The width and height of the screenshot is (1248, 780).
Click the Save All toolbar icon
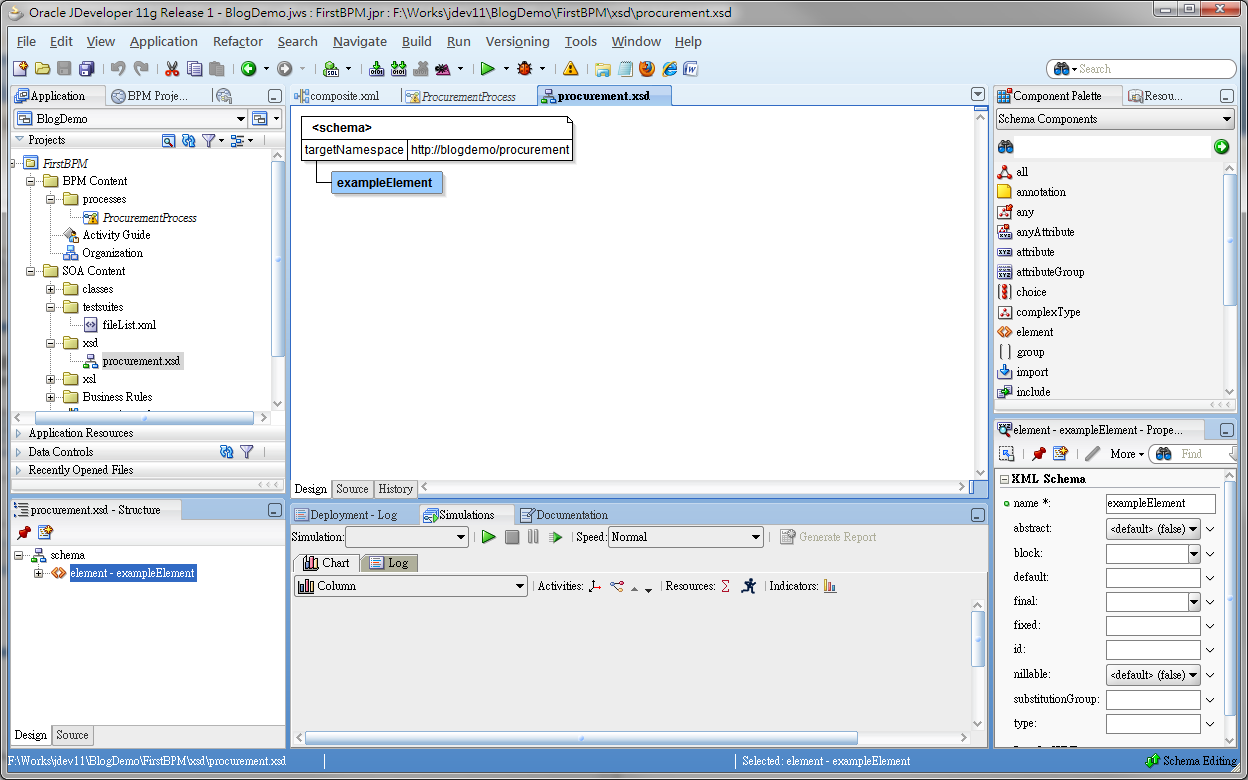coord(86,69)
